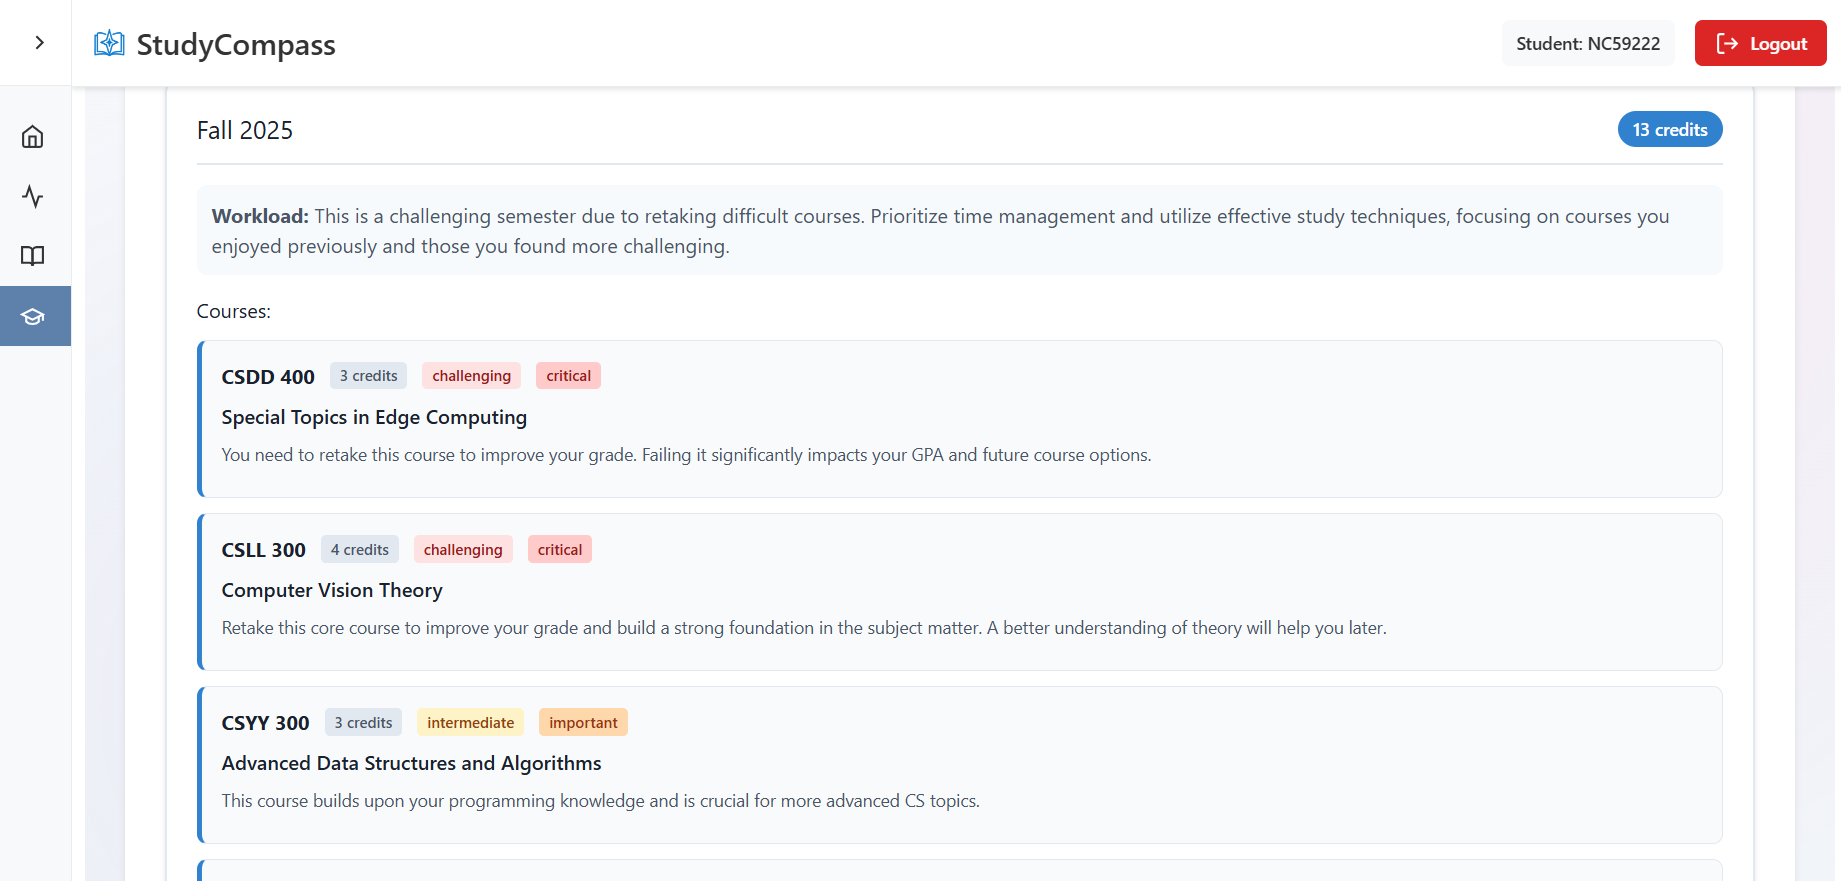
Task: Click the Courses: label
Action: [234, 311]
